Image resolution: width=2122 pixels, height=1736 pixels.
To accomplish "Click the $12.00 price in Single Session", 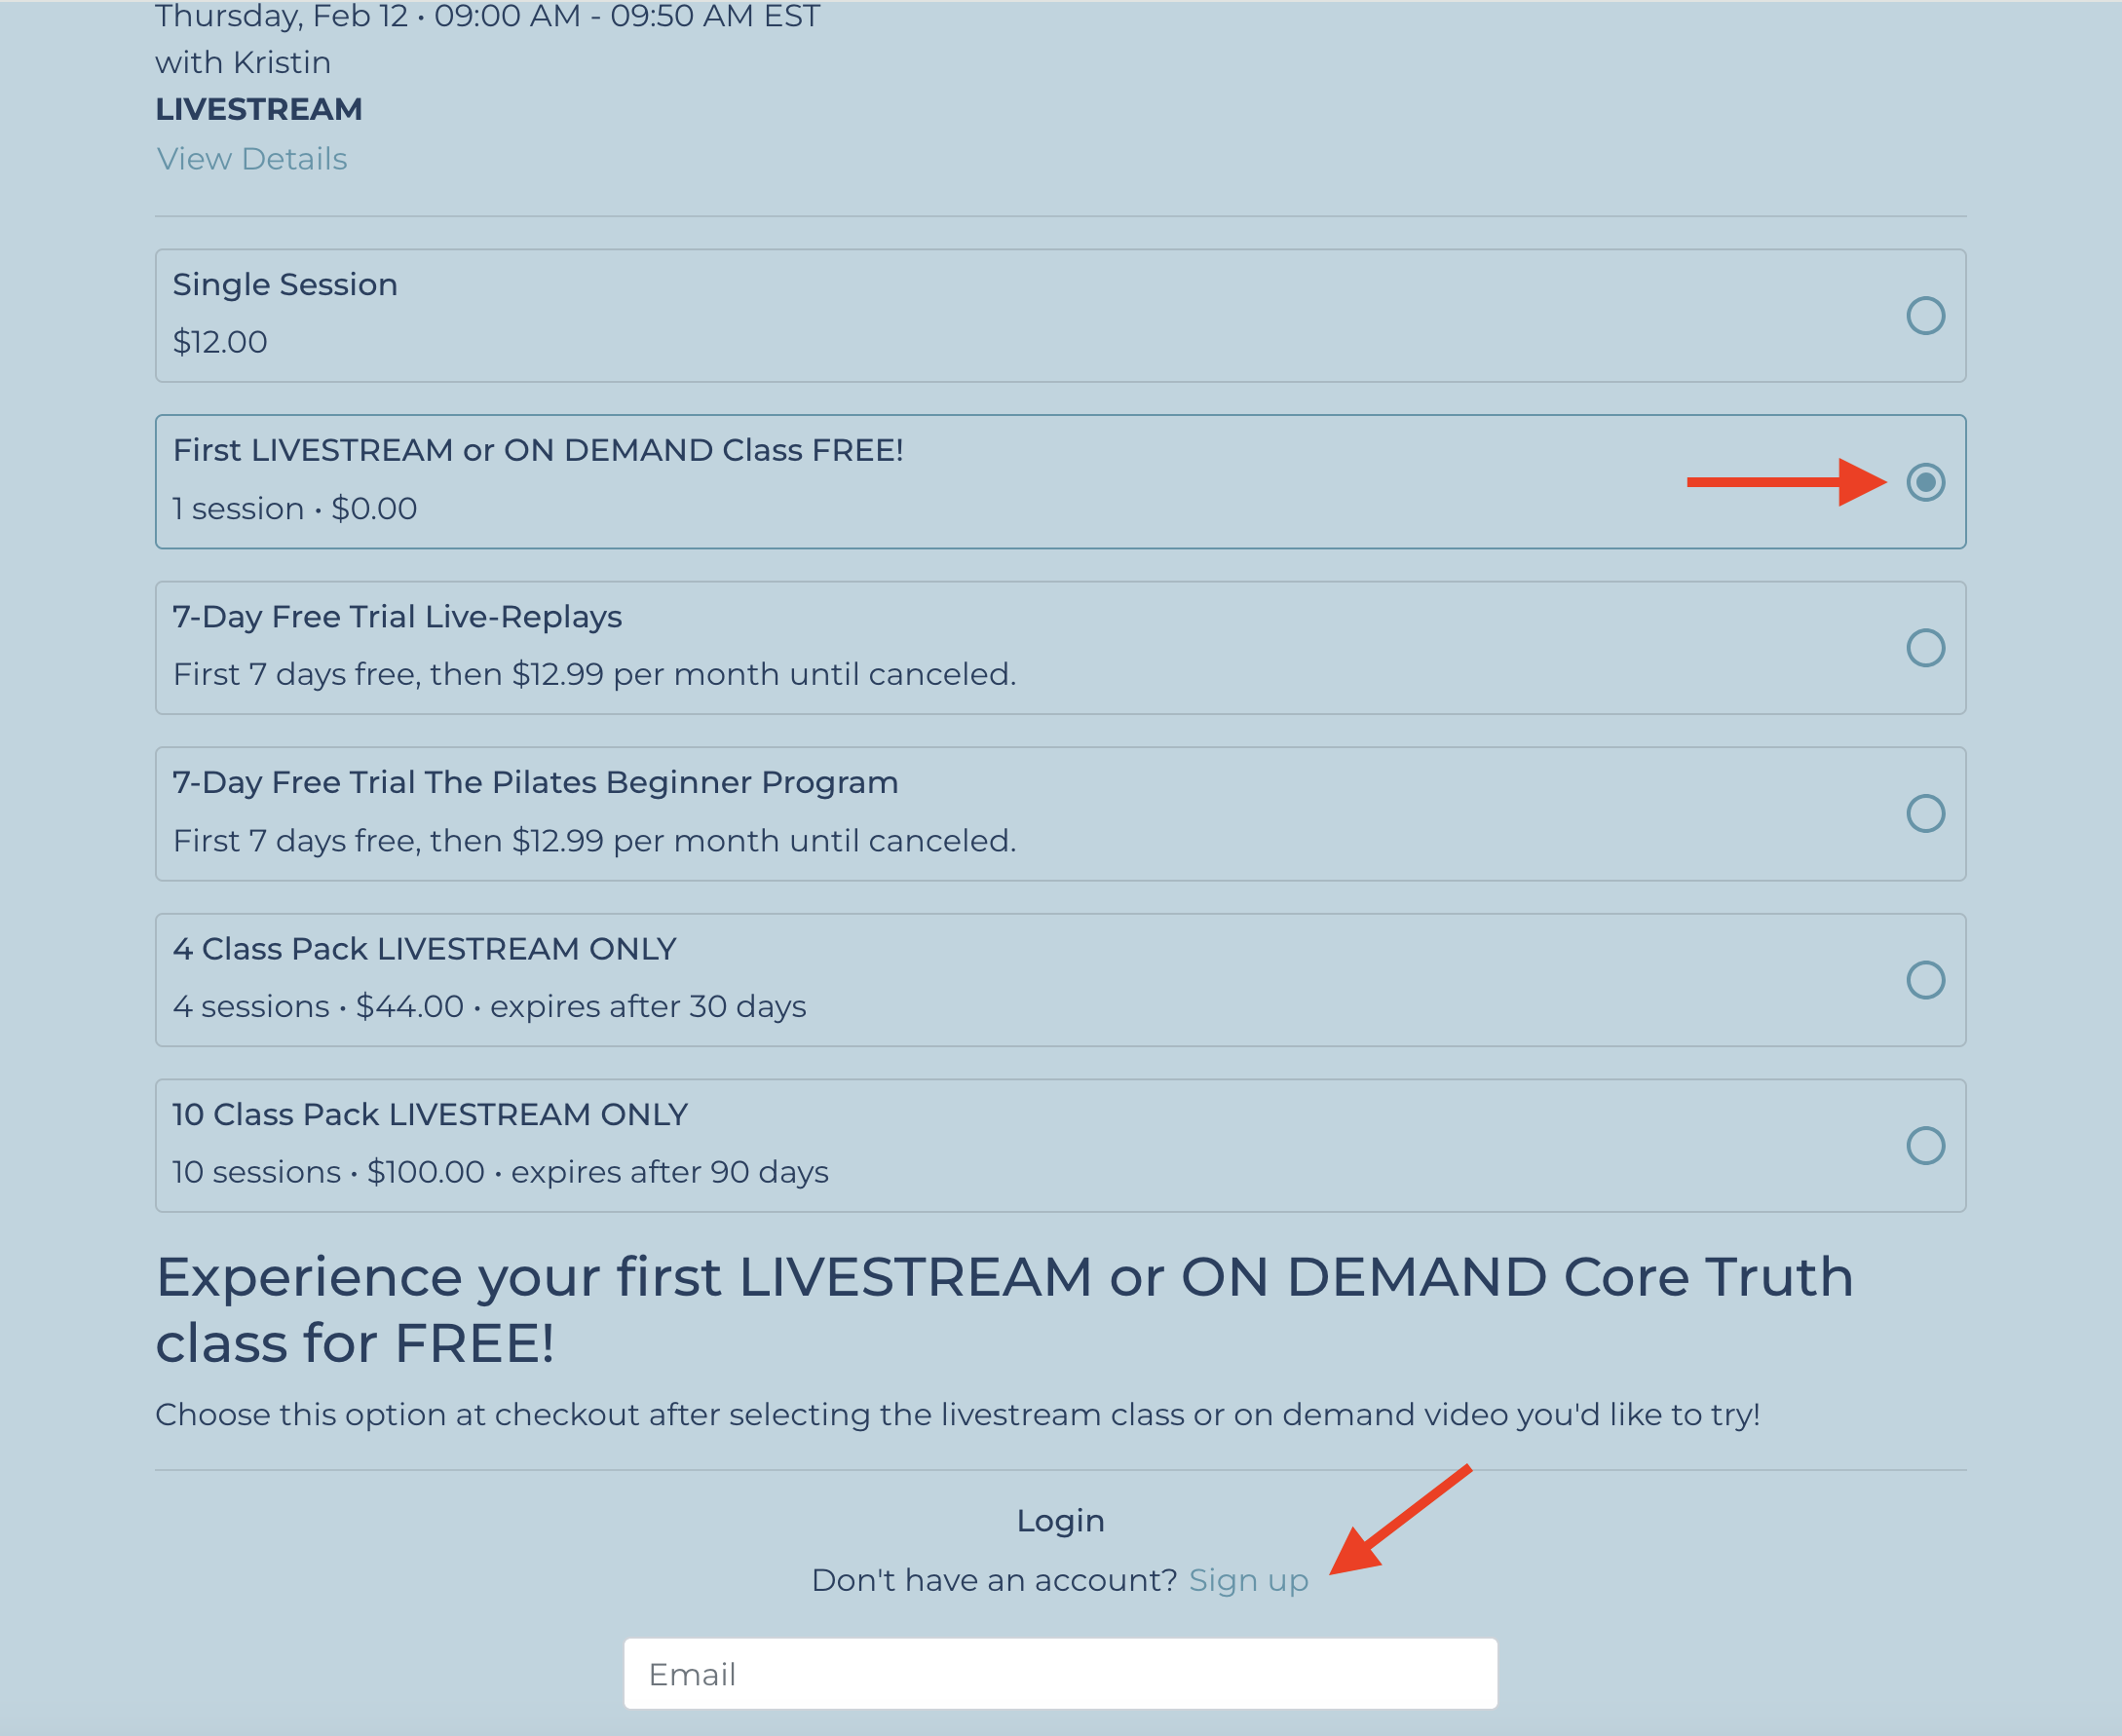I will (220, 342).
